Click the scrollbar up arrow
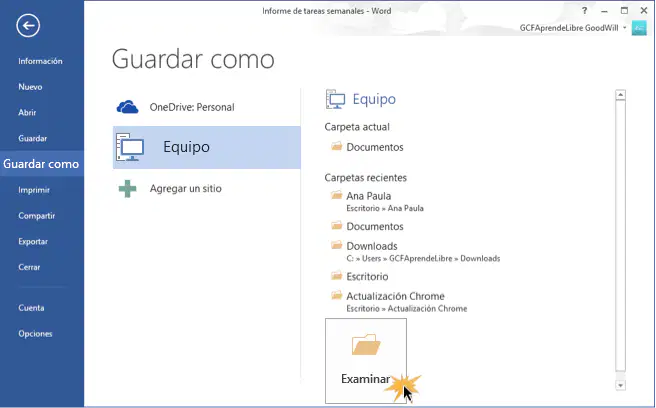The height and width of the screenshot is (408, 656). tap(620, 95)
